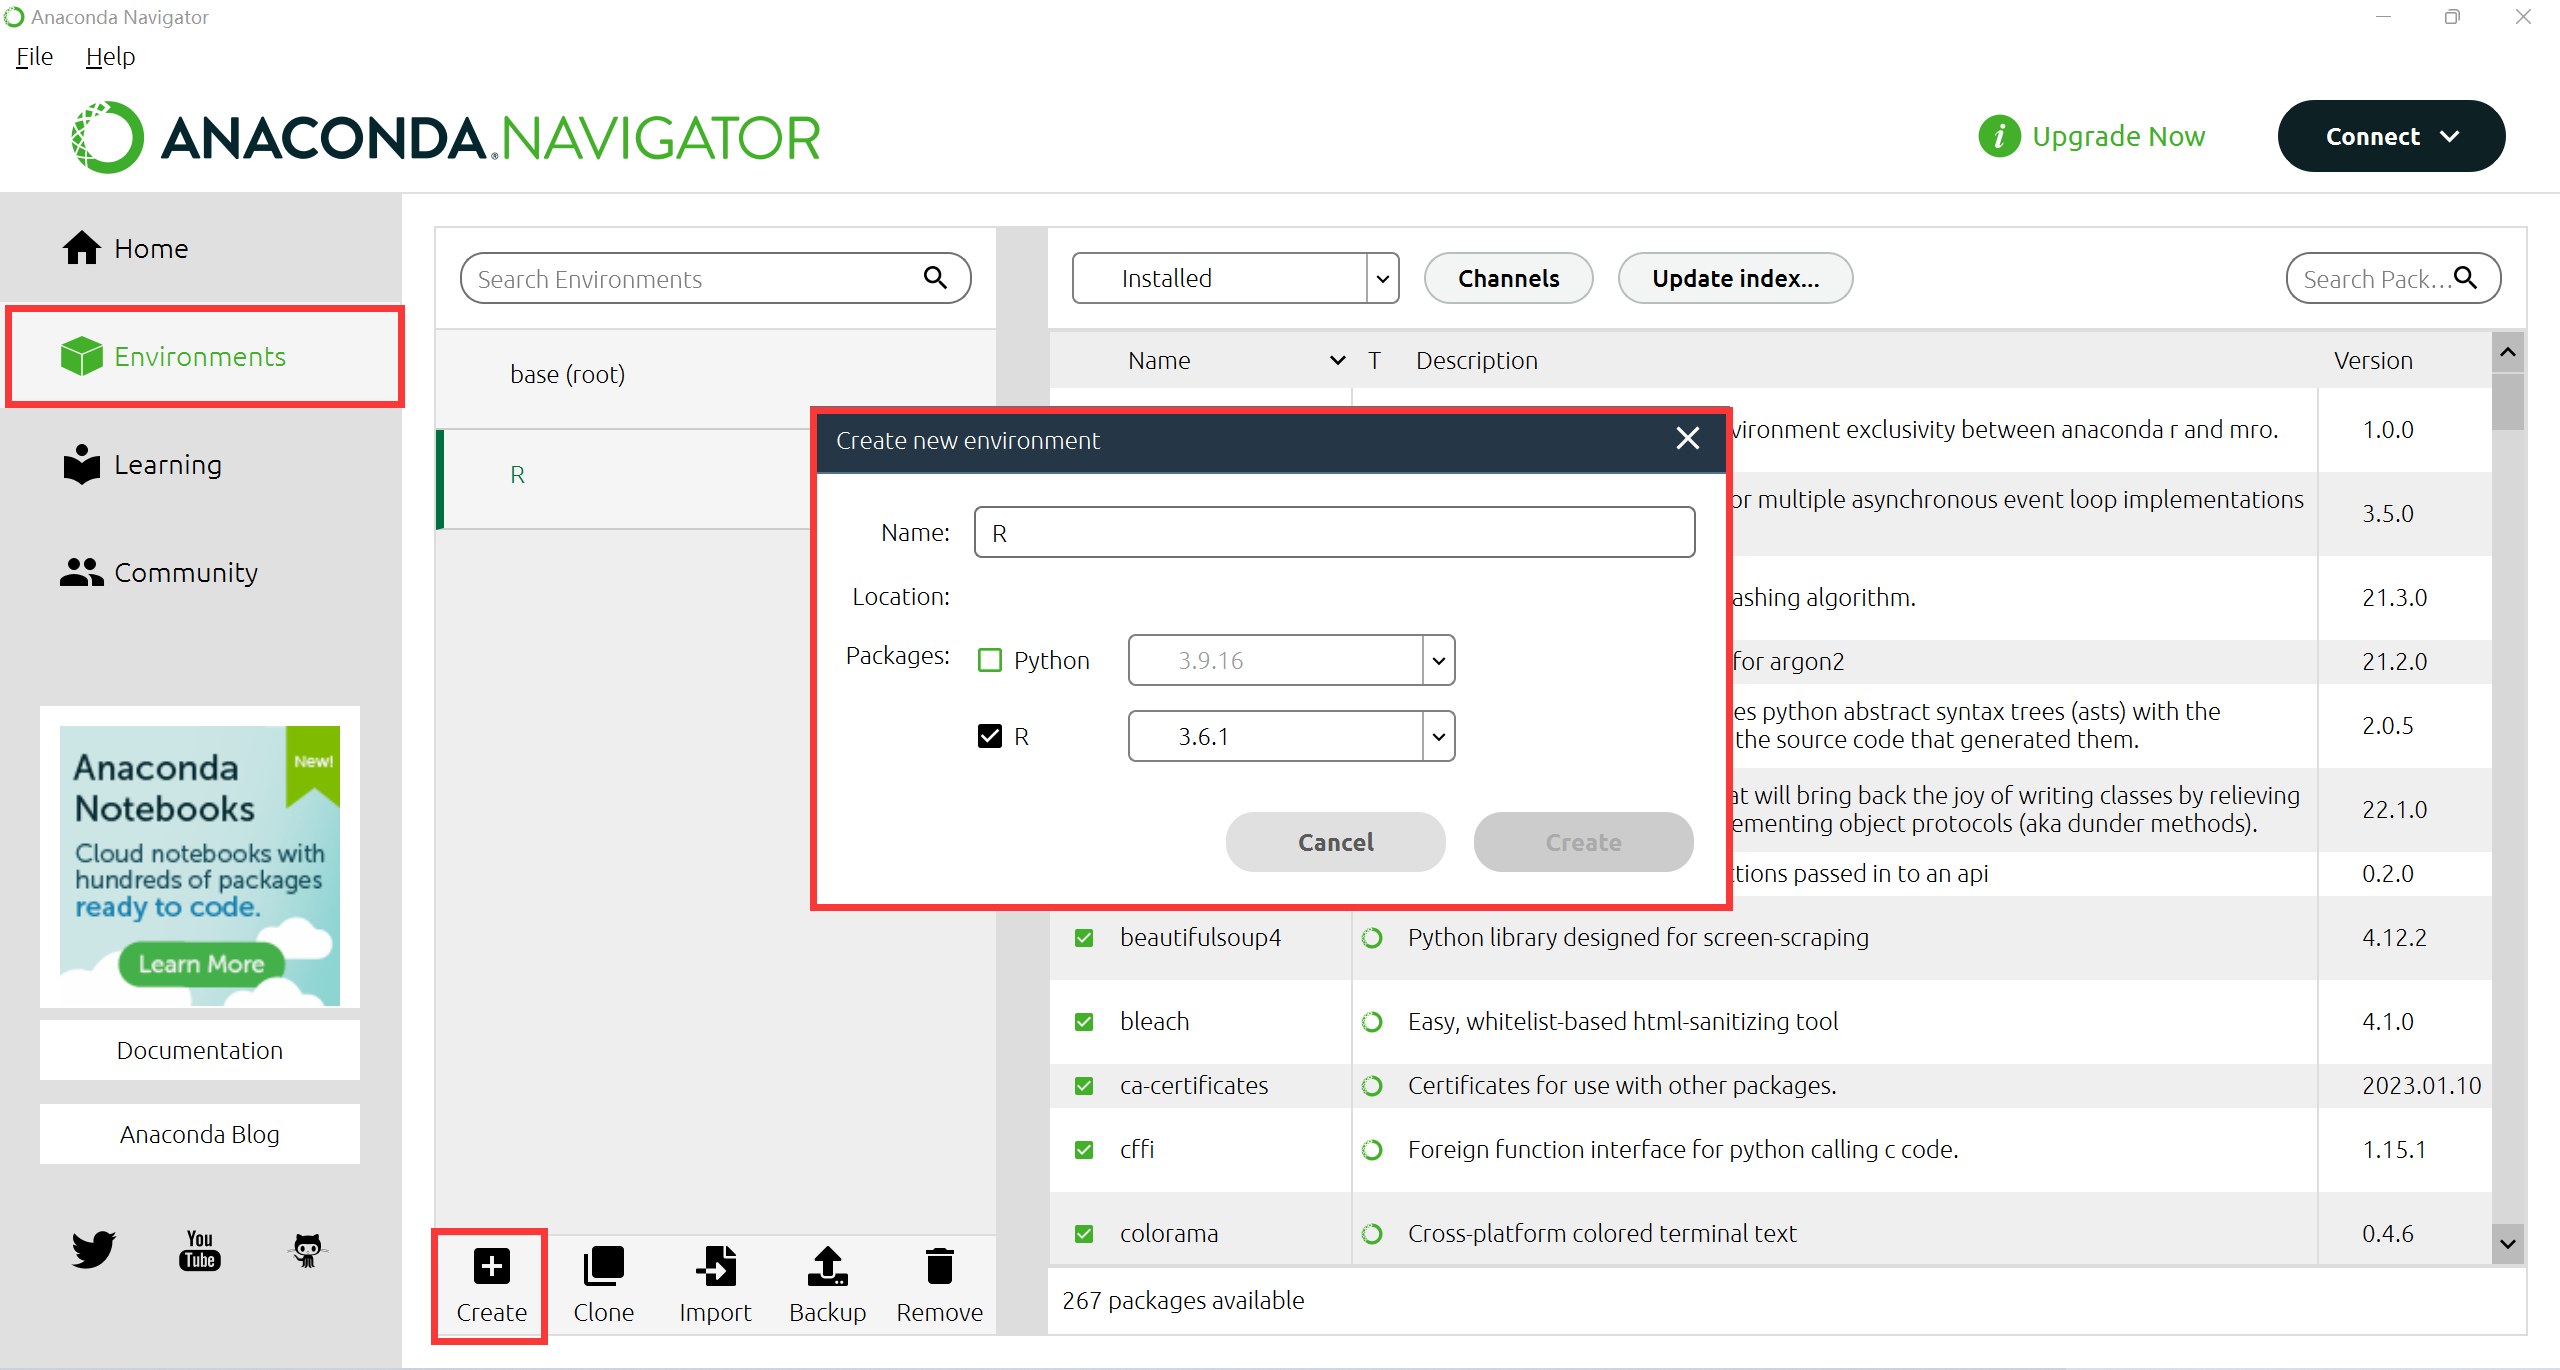The height and width of the screenshot is (1370, 2560).
Task: Toggle the beautifulsoup4 package checkbox
Action: coord(1084,938)
